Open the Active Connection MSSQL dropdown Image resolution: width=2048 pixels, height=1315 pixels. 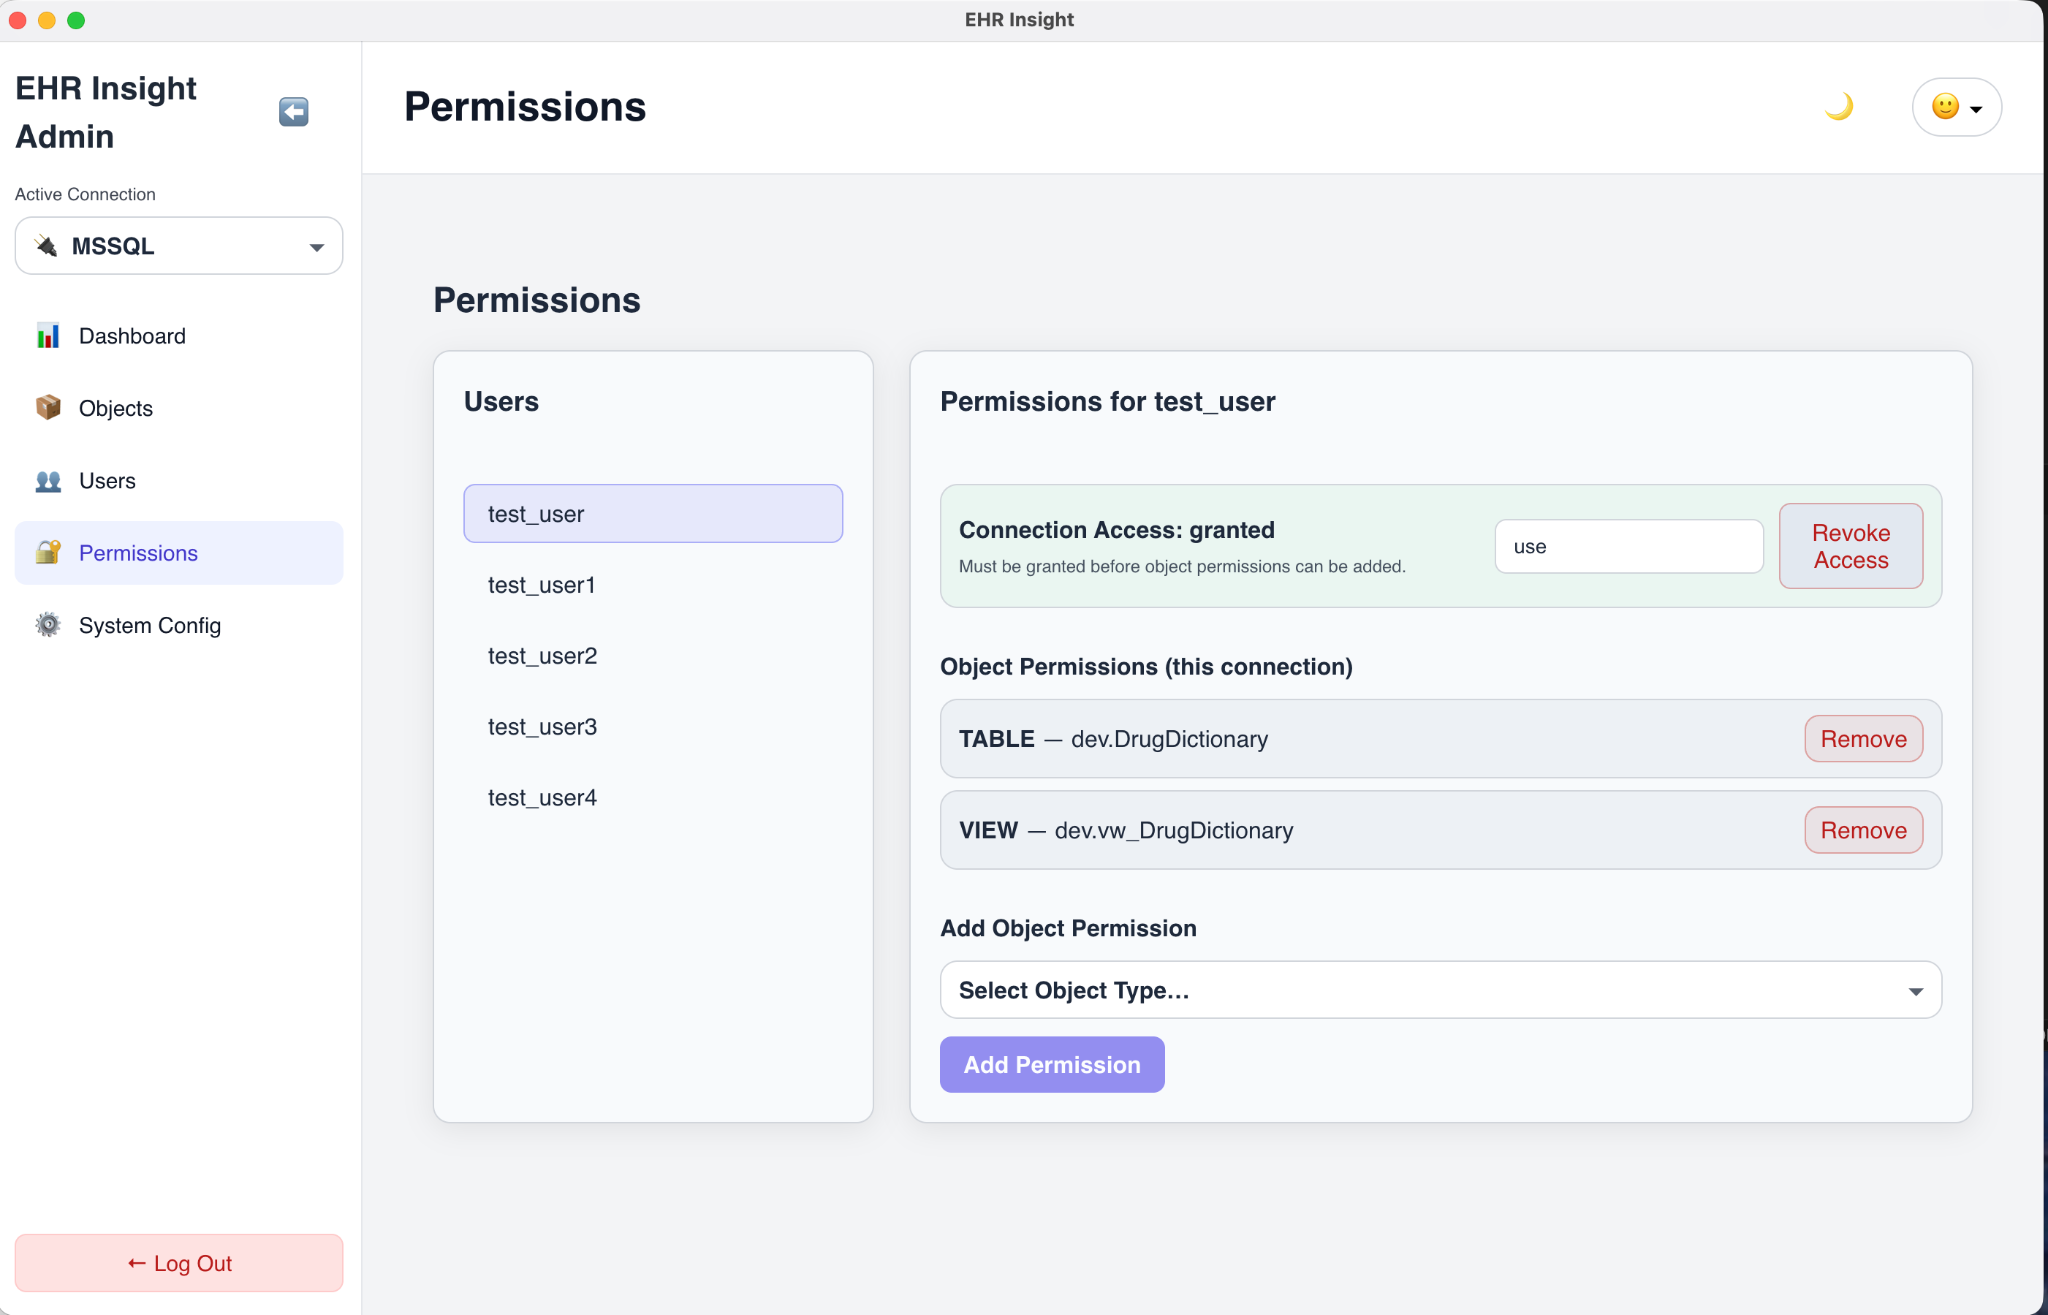coord(179,245)
